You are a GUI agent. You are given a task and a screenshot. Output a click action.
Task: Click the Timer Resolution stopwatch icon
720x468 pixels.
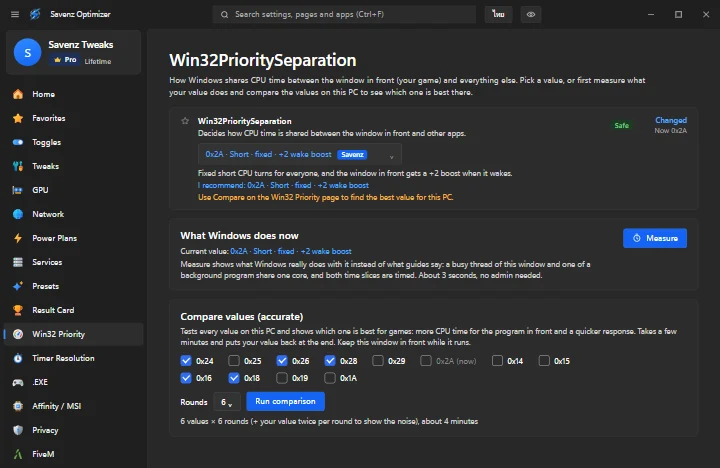18,358
